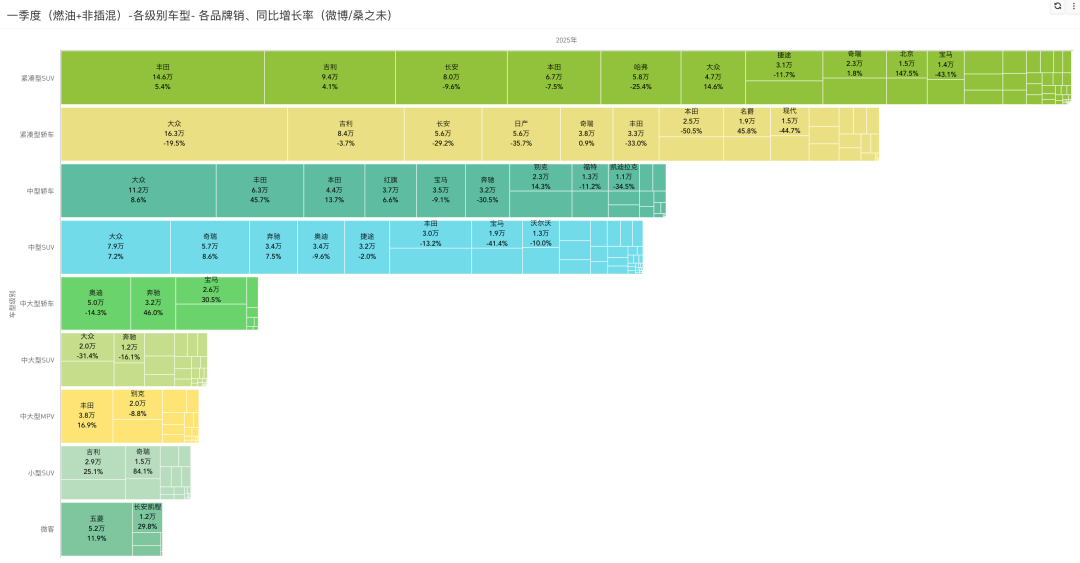Select the 丰田 14.6万 tile in 紧凑型SUV
Viewport: 1080px width, 563px height.
click(x=163, y=77)
